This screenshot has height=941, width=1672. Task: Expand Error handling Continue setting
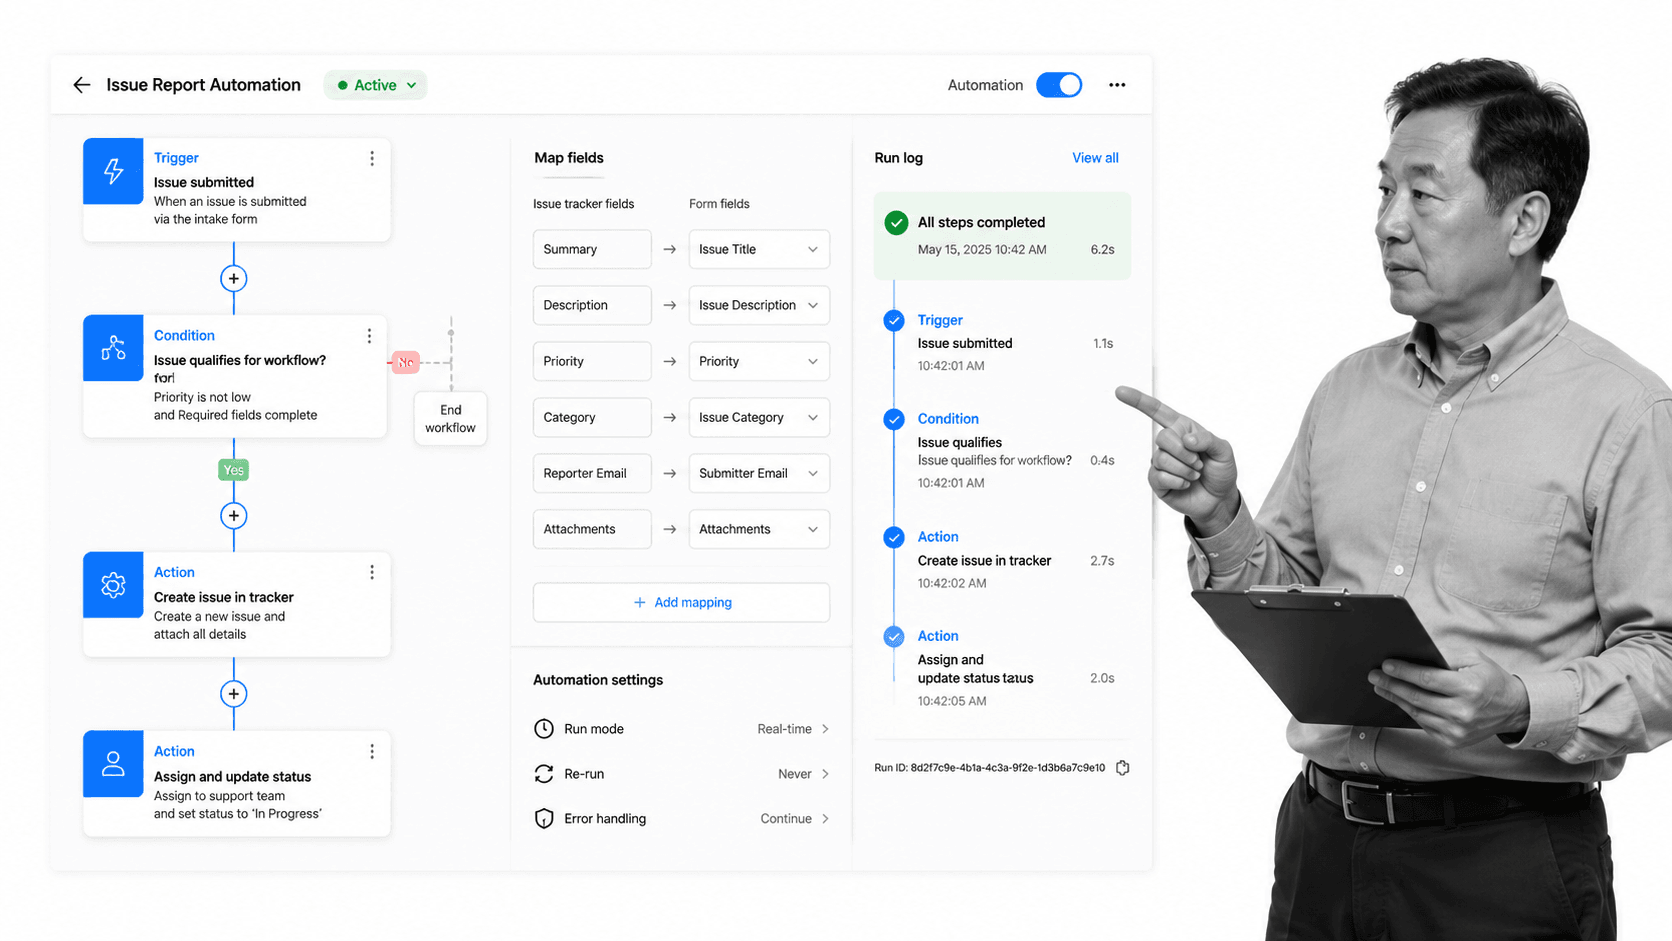(x=795, y=819)
